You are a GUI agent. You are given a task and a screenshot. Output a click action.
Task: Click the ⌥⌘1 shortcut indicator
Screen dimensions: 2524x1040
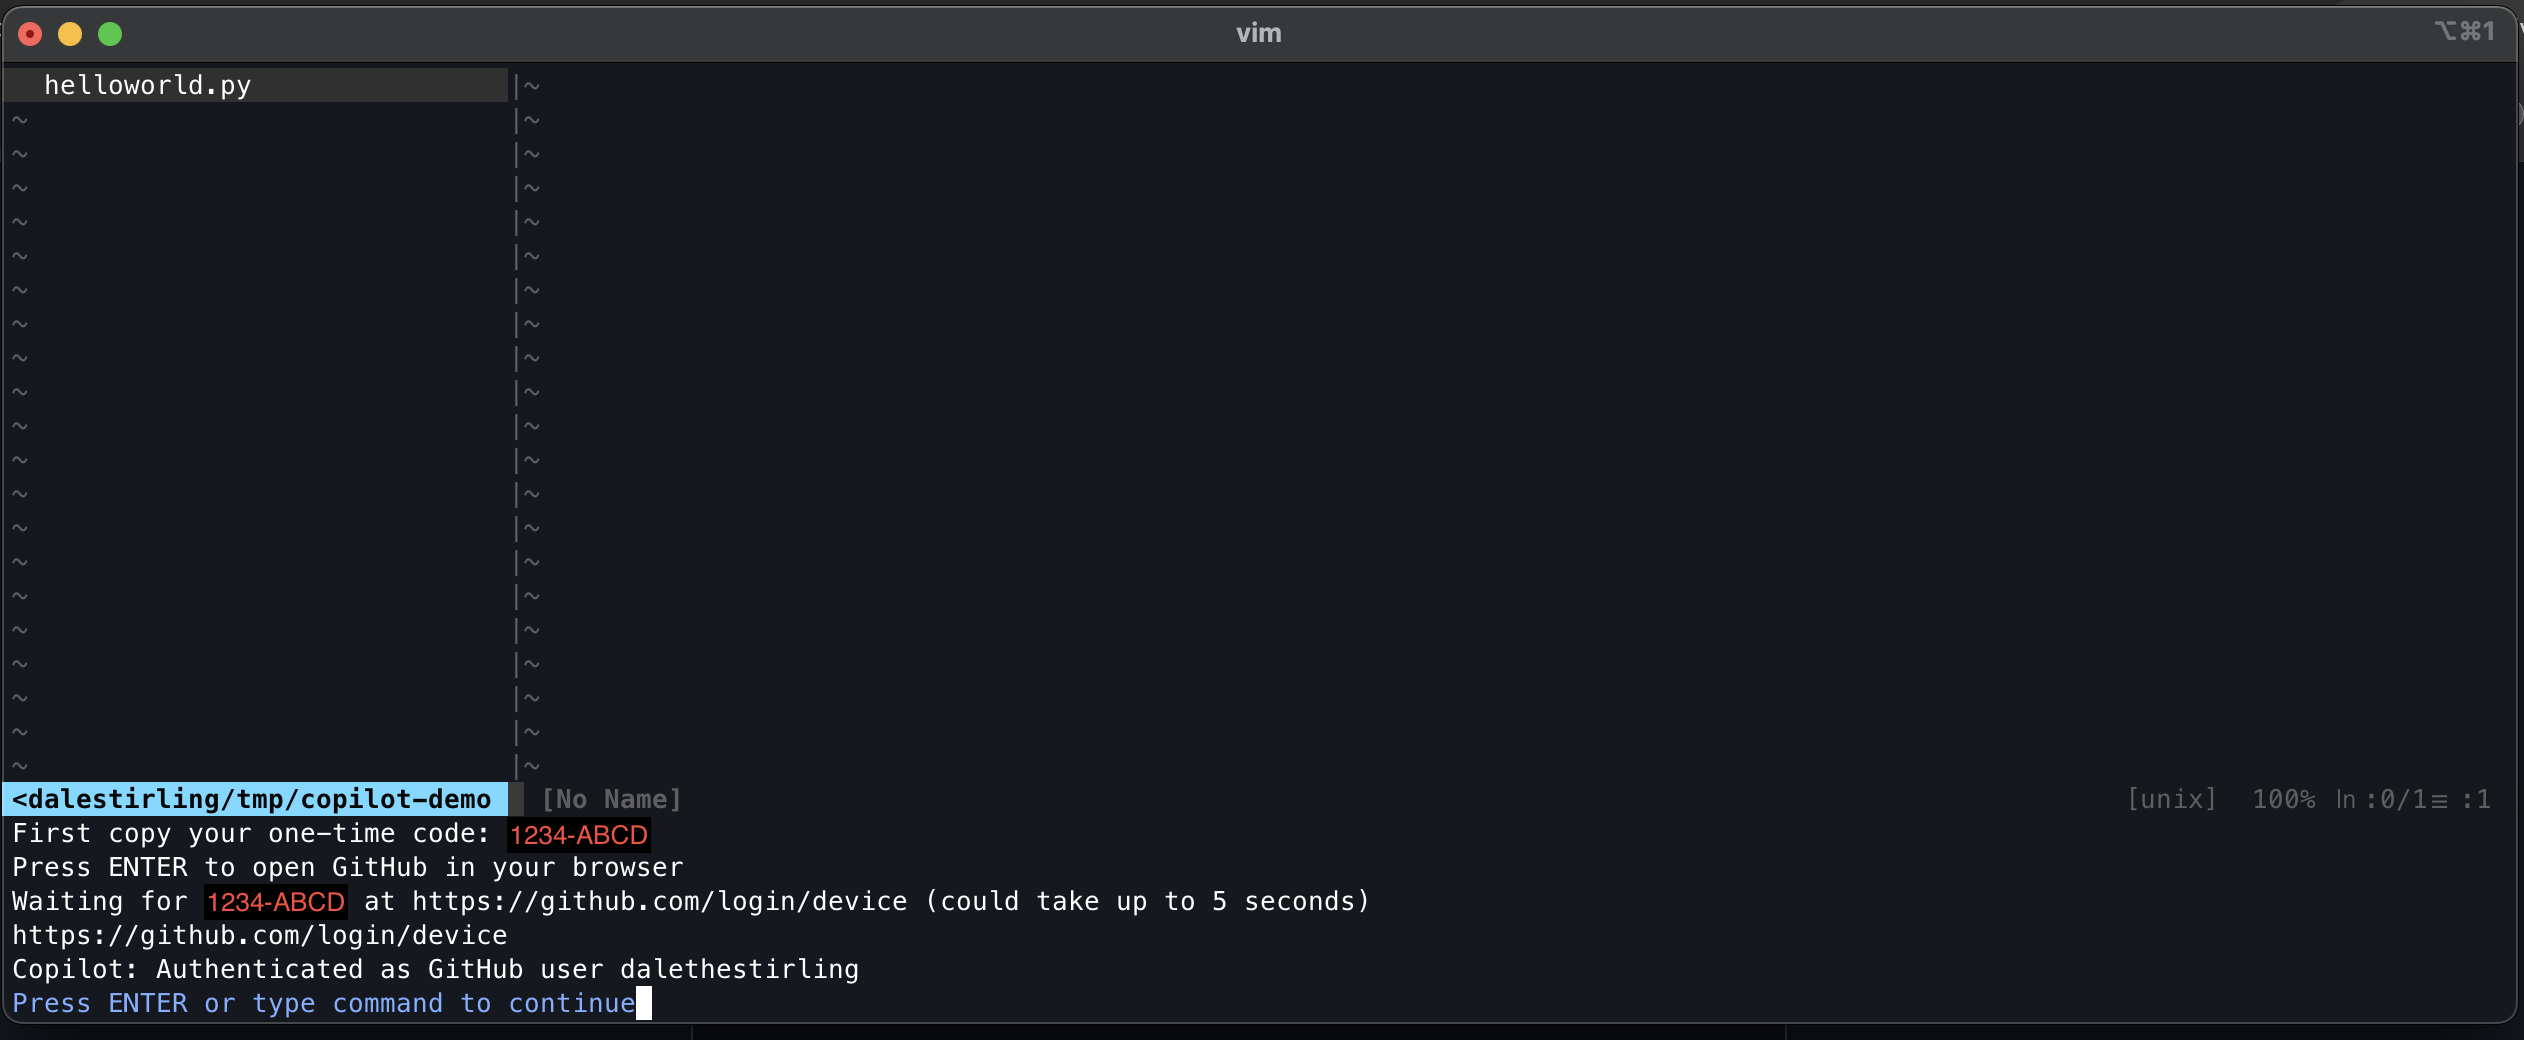pos(2464,32)
